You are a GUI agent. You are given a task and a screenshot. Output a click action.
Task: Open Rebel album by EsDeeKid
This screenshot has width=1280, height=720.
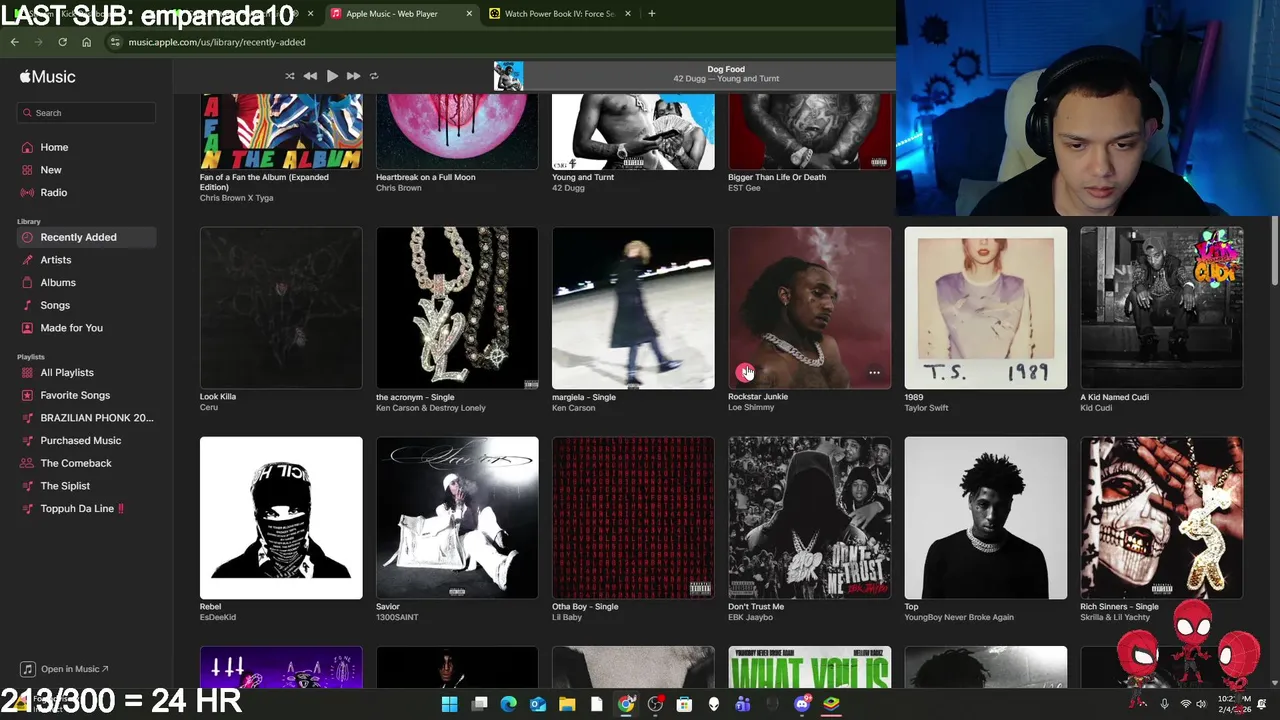tap(281, 518)
